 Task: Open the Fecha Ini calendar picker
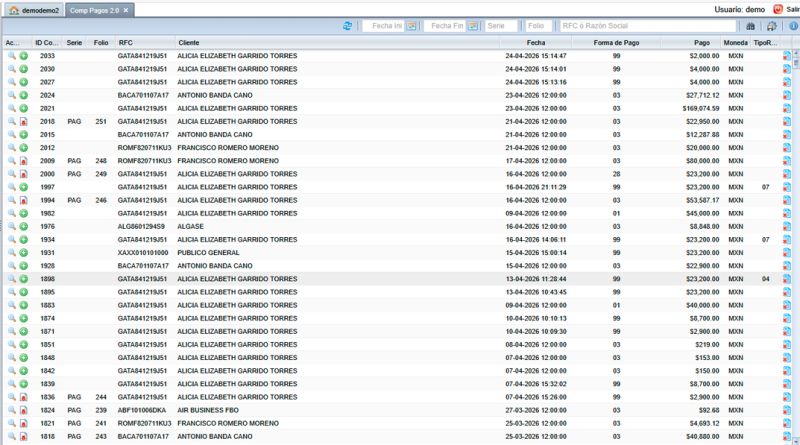[412, 26]
